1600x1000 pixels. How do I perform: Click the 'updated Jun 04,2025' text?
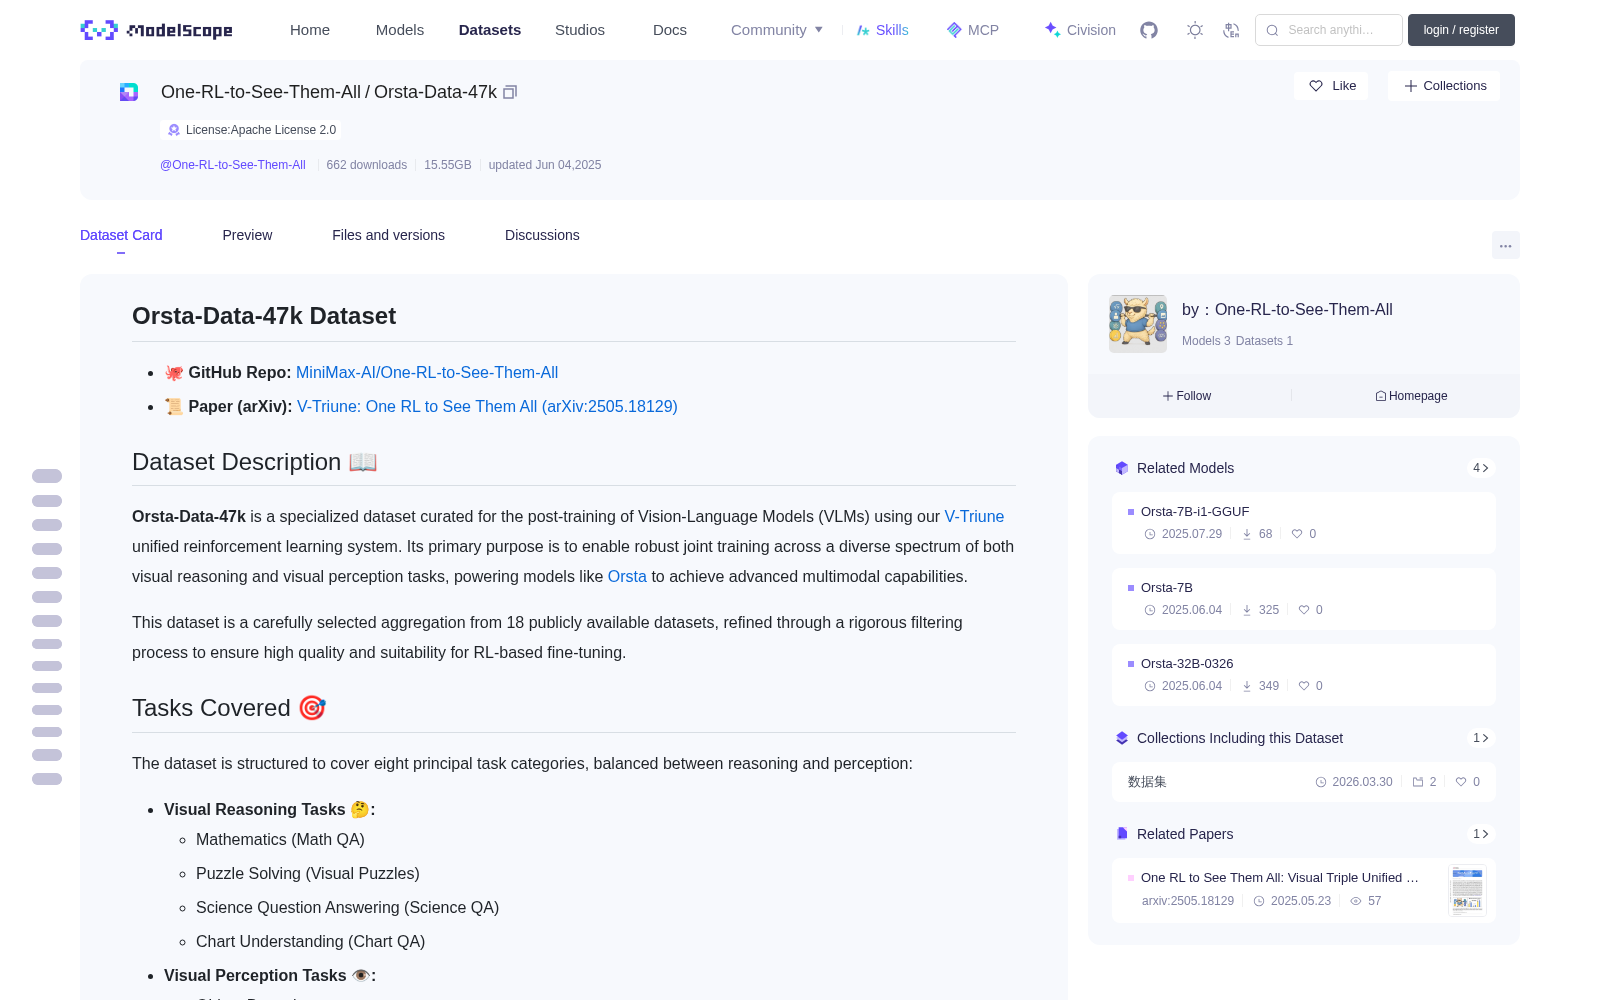click(x=545, y=165)
